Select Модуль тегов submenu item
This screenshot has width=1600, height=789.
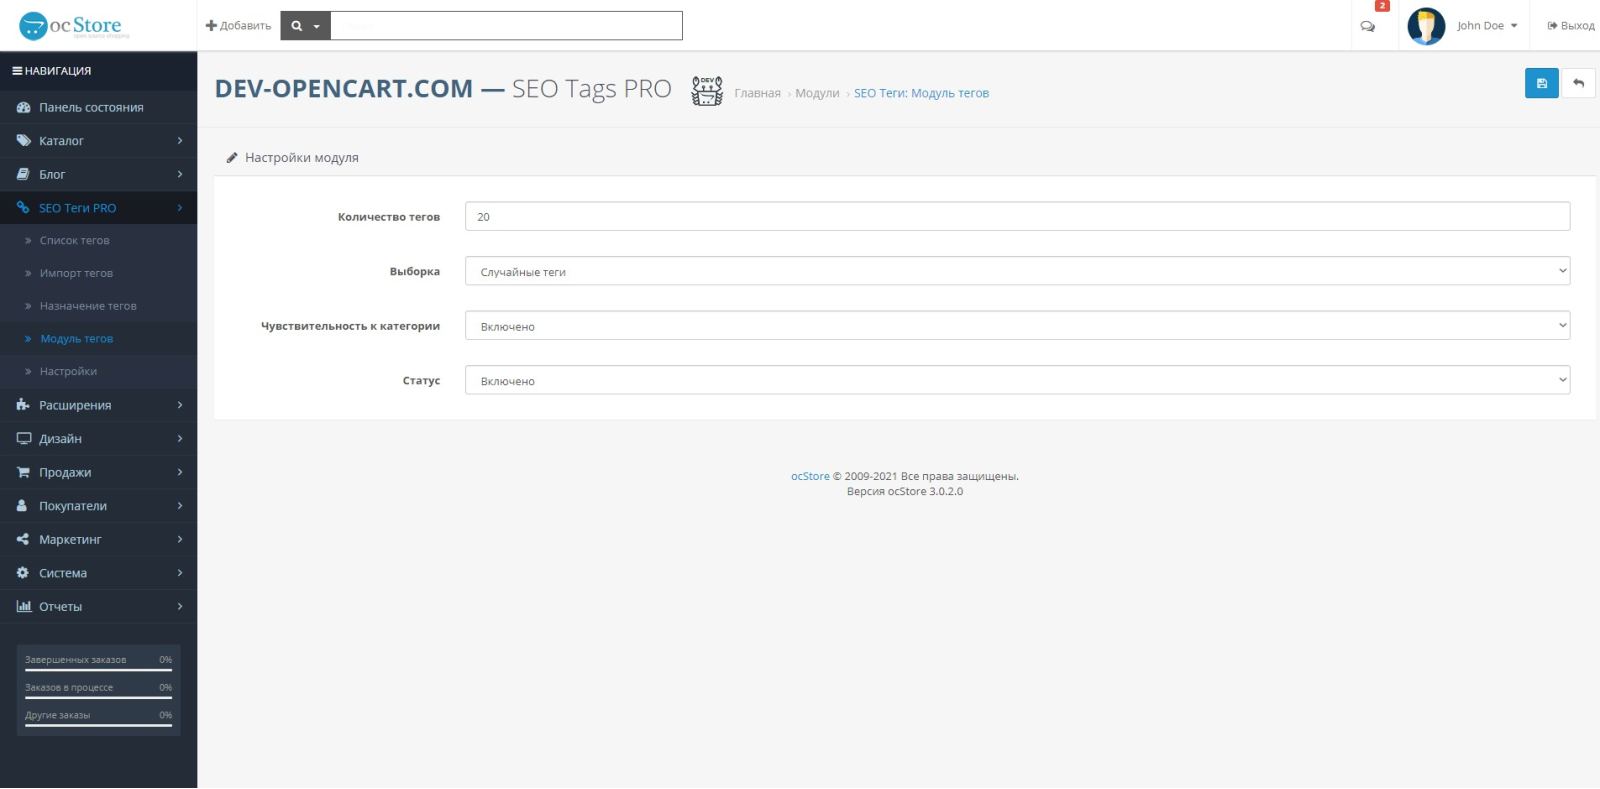pos(98,339)
